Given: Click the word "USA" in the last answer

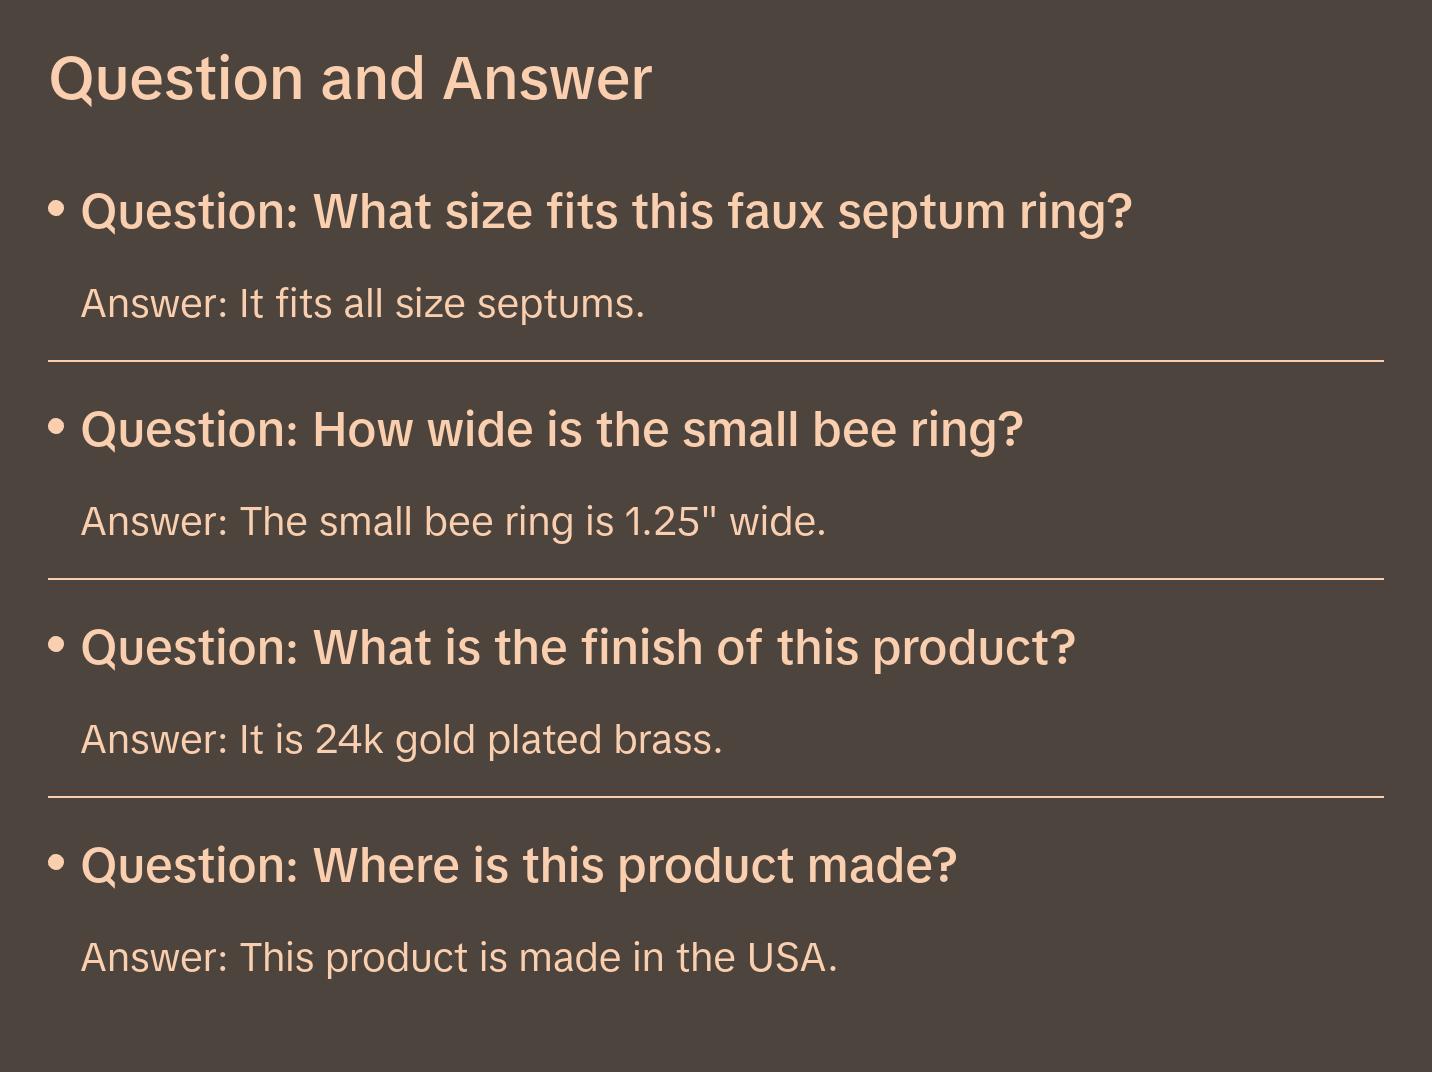Looking at the screenshot, I should point(791,958).
